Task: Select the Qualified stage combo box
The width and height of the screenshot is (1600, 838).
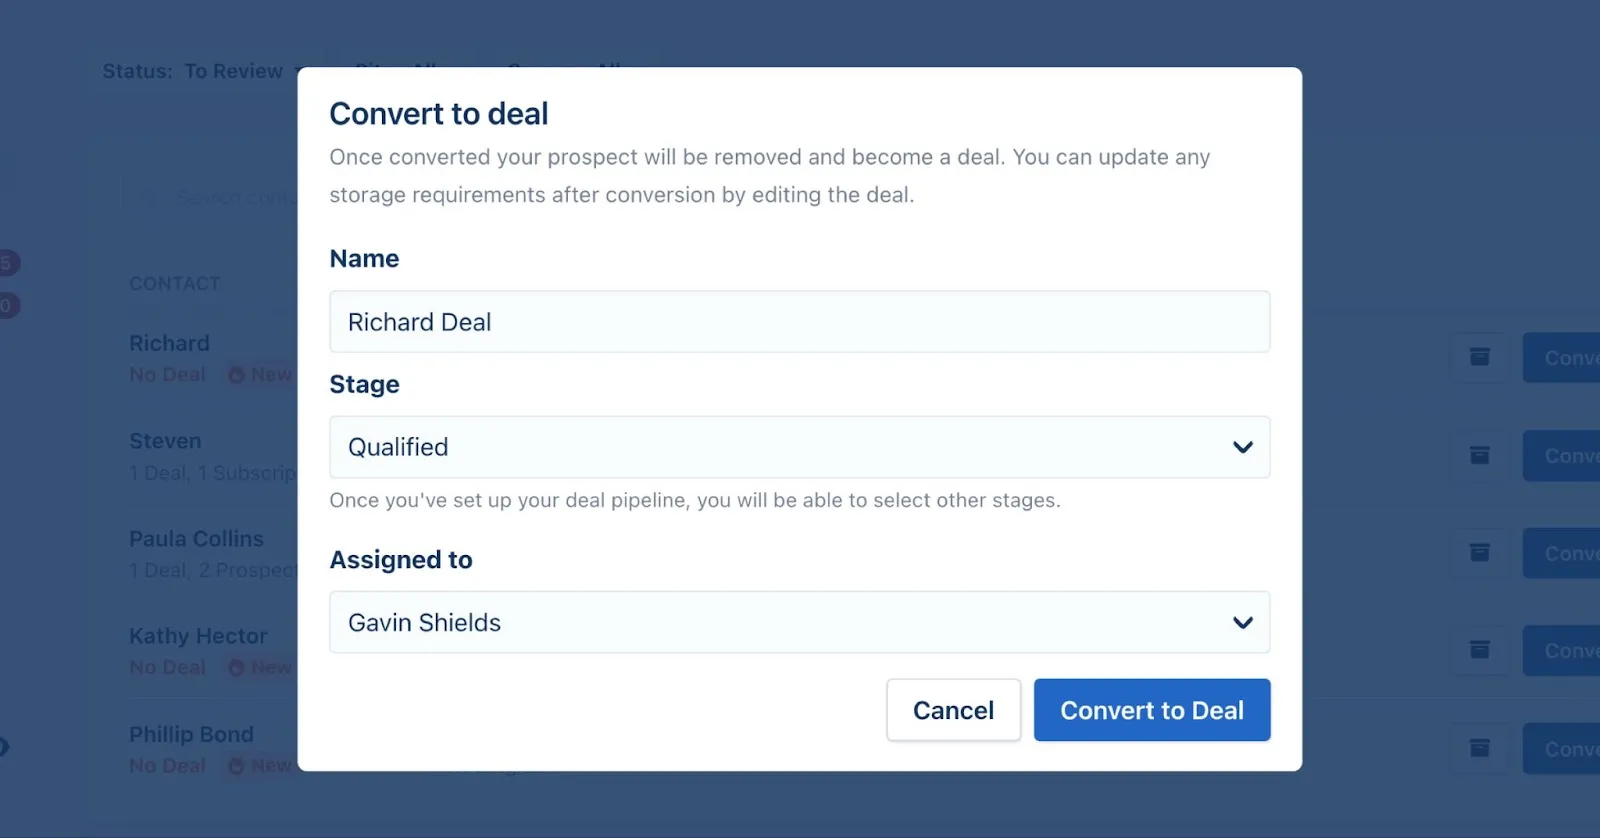Action: 799,447
